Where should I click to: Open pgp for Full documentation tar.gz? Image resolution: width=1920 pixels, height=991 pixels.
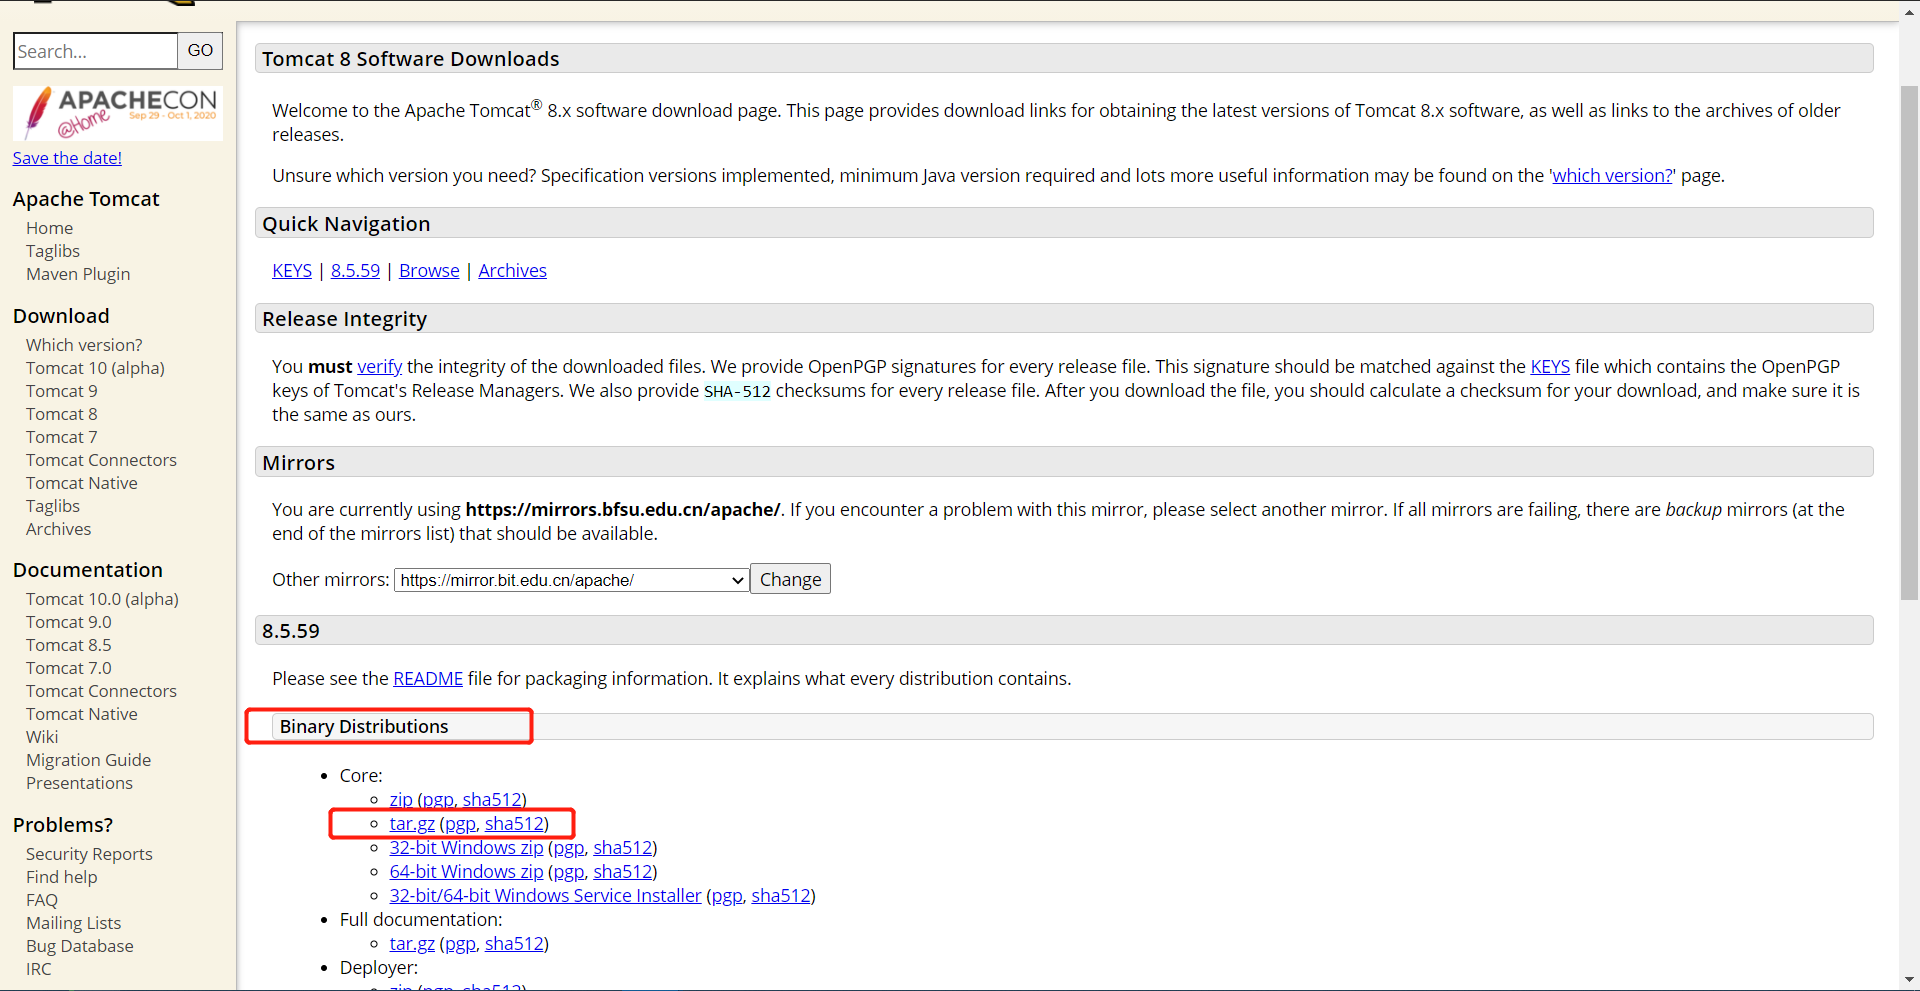point(460,944)
